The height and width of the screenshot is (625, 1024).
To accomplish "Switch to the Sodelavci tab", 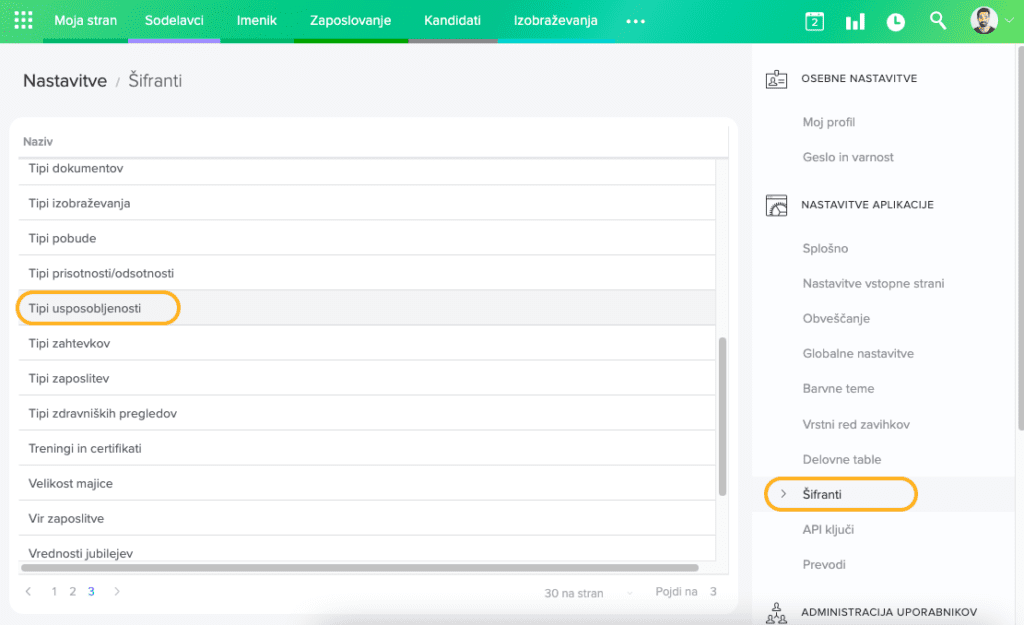I will pyautogui.click(x=174, y=21).
